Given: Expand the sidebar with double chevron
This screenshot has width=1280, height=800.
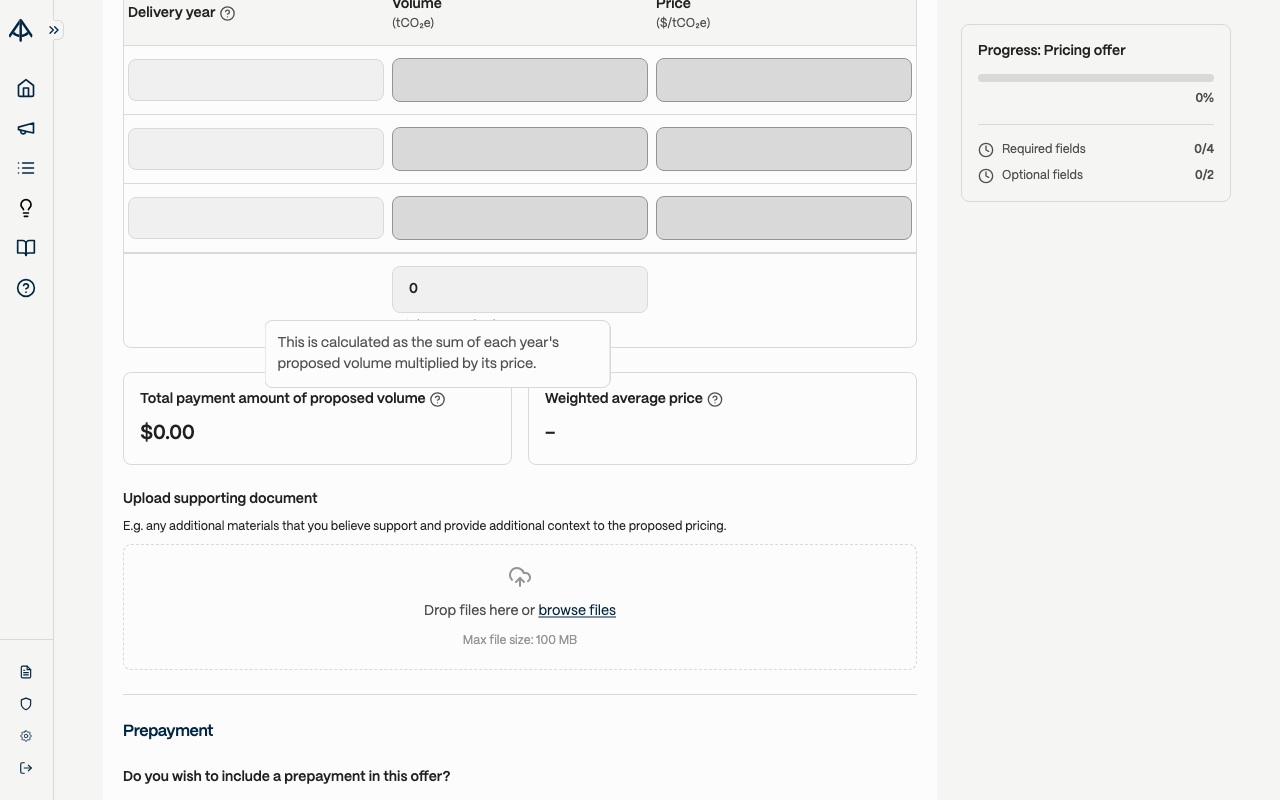Looking at the screenshot, I should coord(55,30).
